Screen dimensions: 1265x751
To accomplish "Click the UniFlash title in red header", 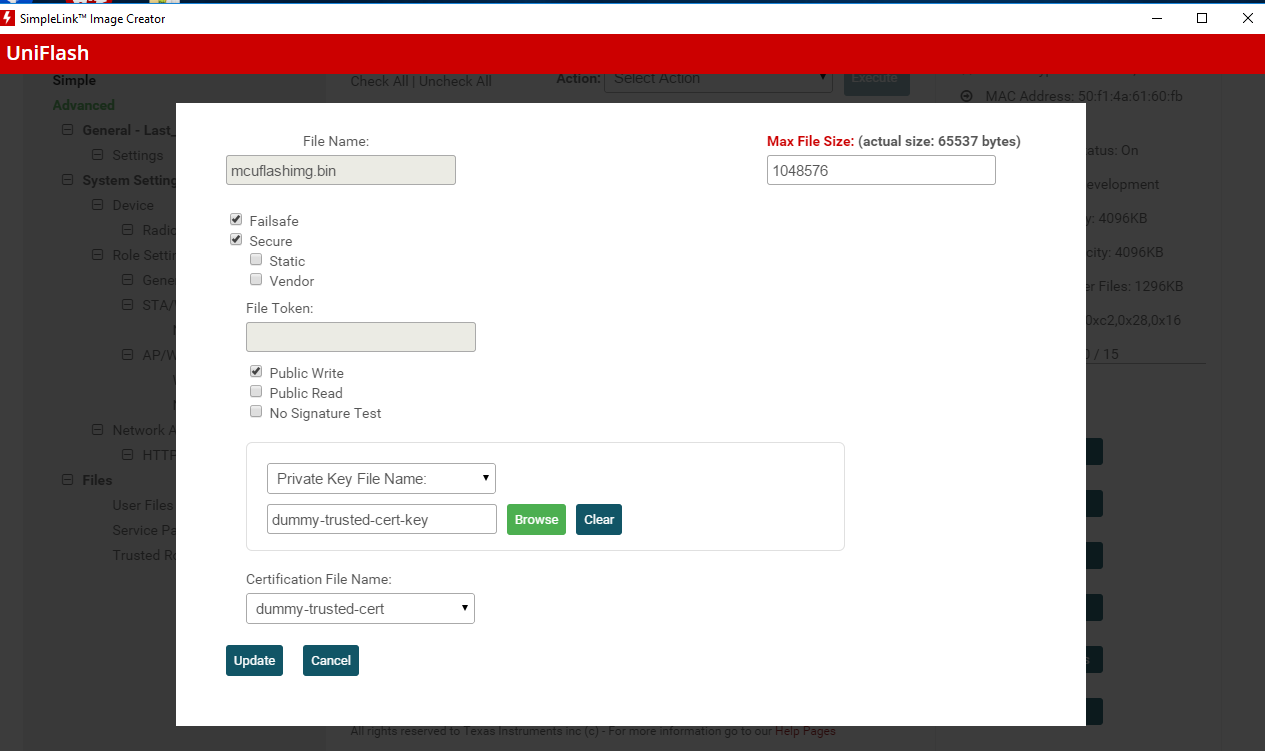I will tap(47, 54).
